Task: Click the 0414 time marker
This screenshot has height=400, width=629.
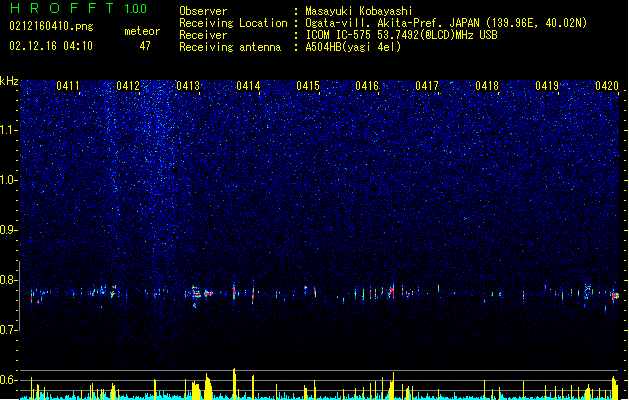Action: (248, 86)
